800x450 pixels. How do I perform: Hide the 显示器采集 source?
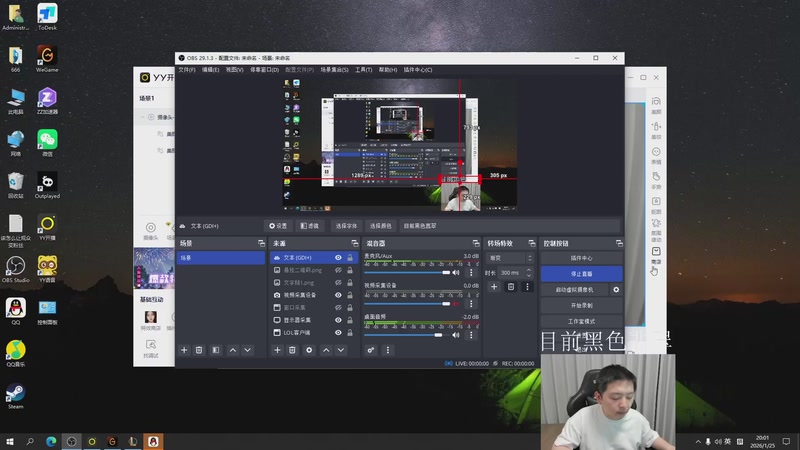[x=338, y=320]
